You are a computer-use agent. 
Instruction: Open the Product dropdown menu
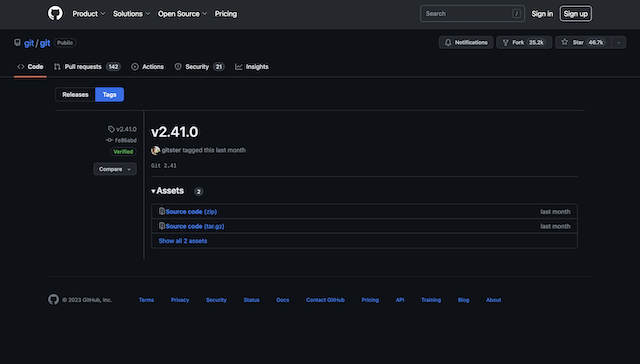pos(89,14)
